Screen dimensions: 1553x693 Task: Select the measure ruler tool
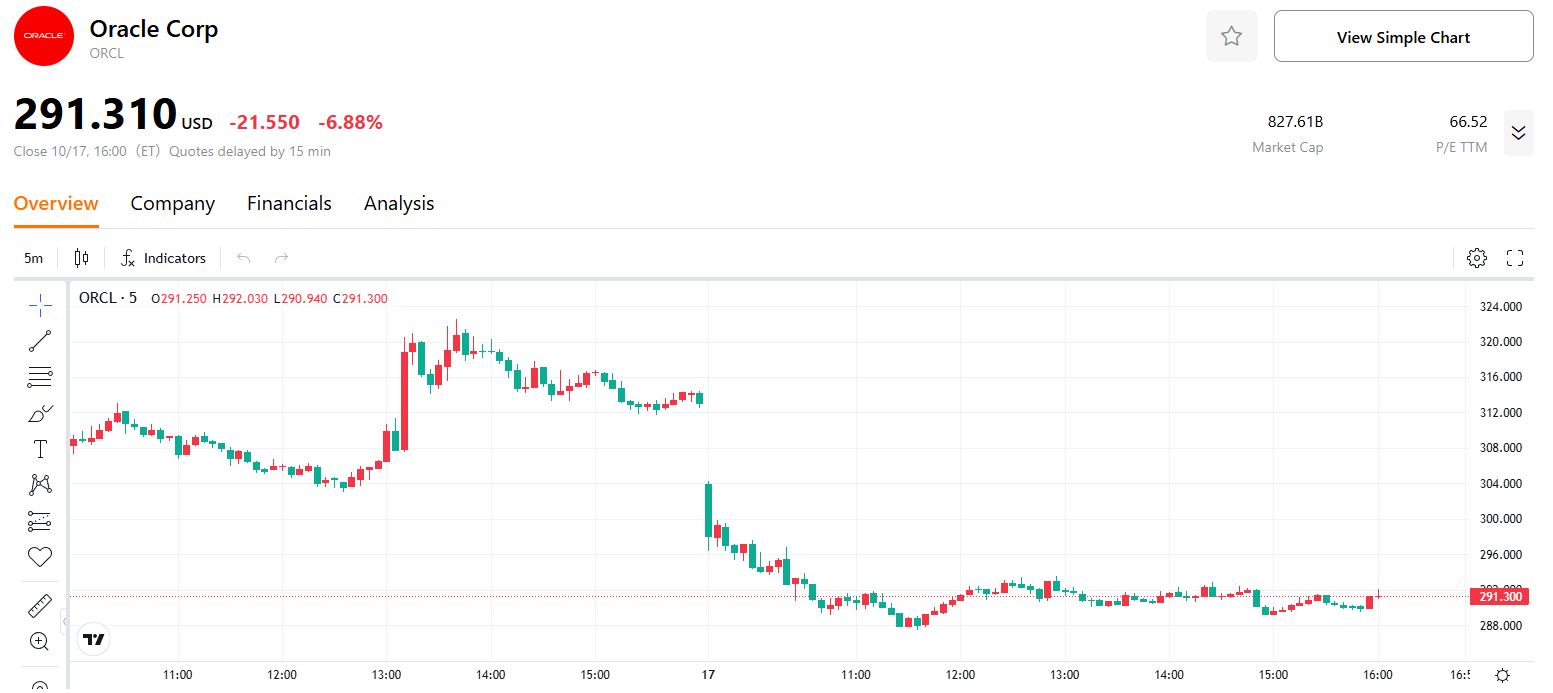tap(40, 605)
